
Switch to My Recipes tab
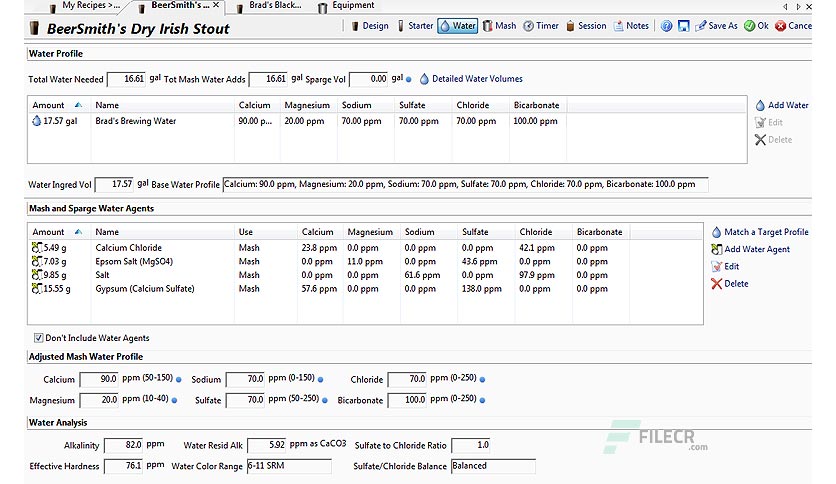pos(85,6)
